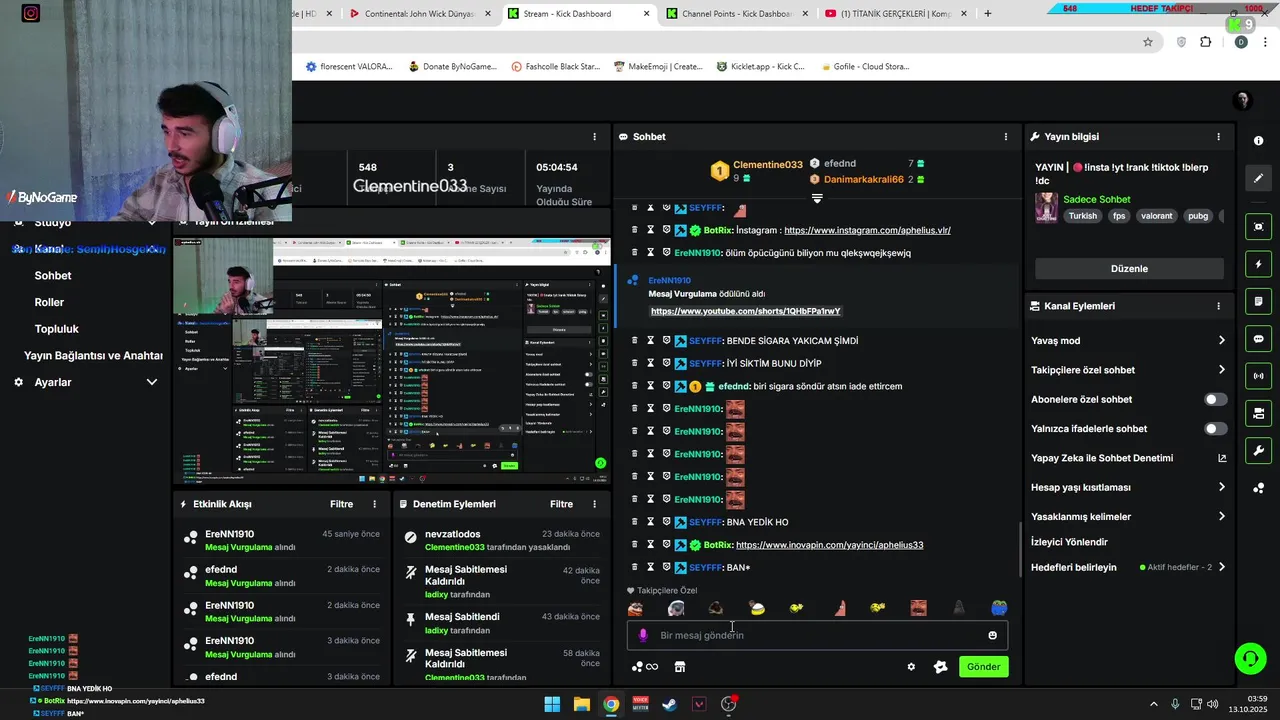
Task: Click the star badge icon beside Gönder
Action: (940, 667)
